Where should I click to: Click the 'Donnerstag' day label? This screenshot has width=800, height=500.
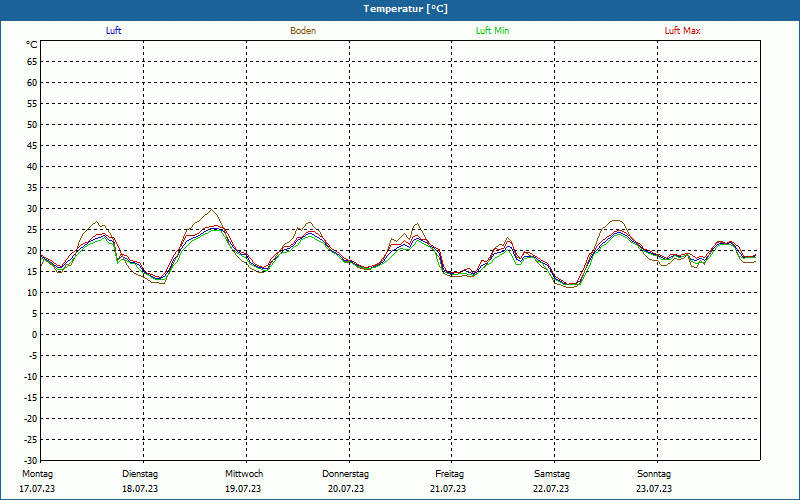(x=345, y=474)
